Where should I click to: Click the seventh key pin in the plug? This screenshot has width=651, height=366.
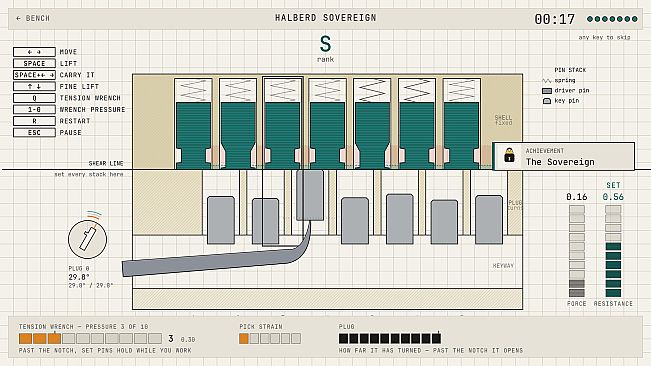click(x=489, y=220)
